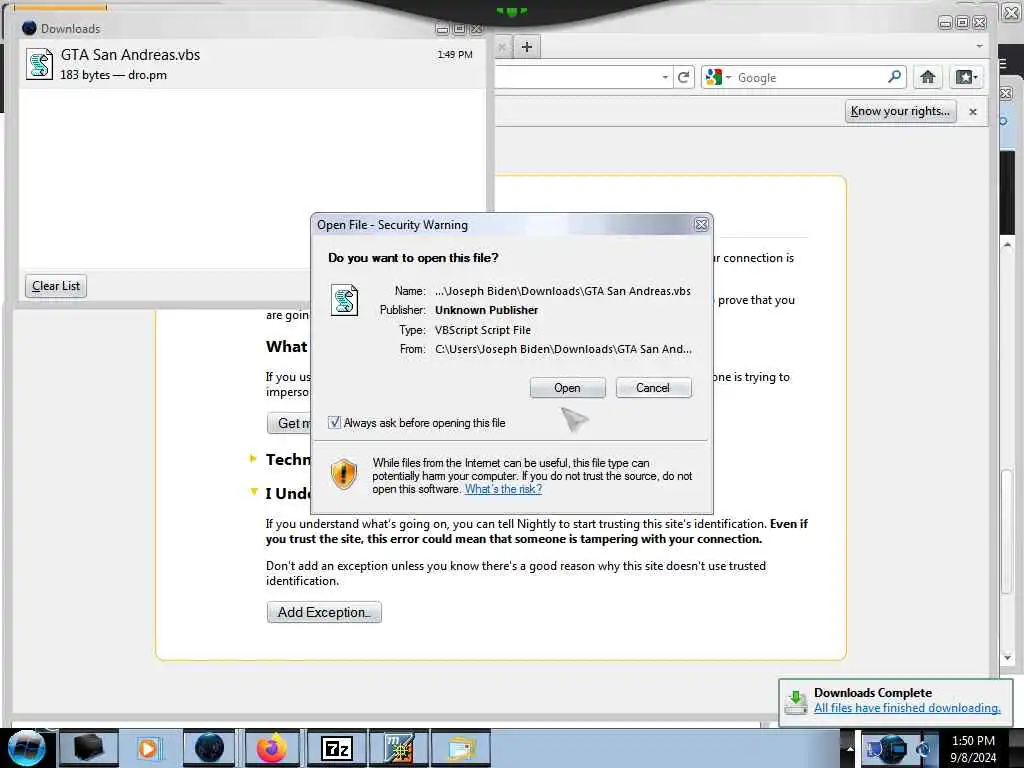The image size is (1024, 768).
Task: Click in the Google search field
Action: click(x=810, y=78)
